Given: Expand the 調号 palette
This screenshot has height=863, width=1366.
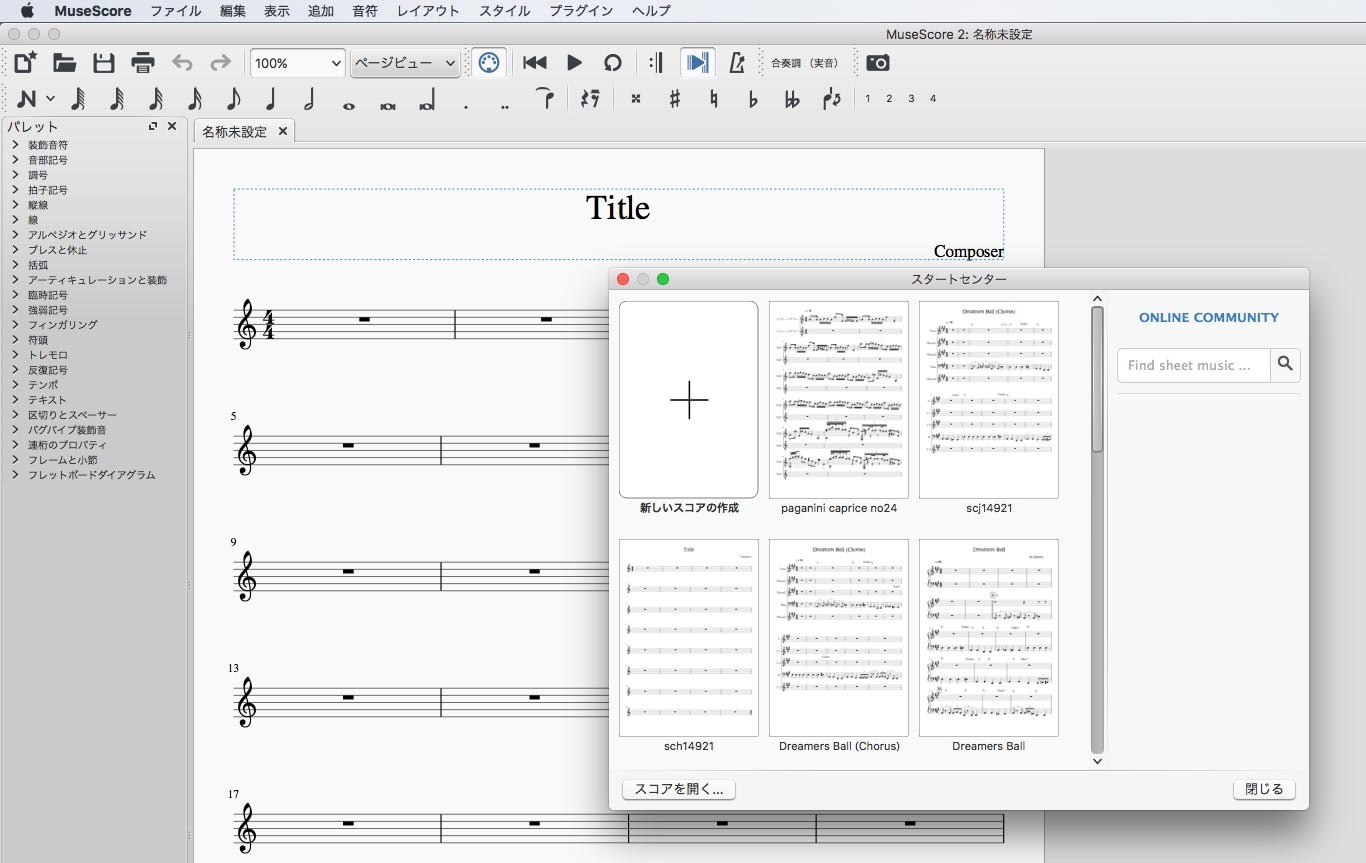Looking at the screenshot, I should (x=16, y=175).
